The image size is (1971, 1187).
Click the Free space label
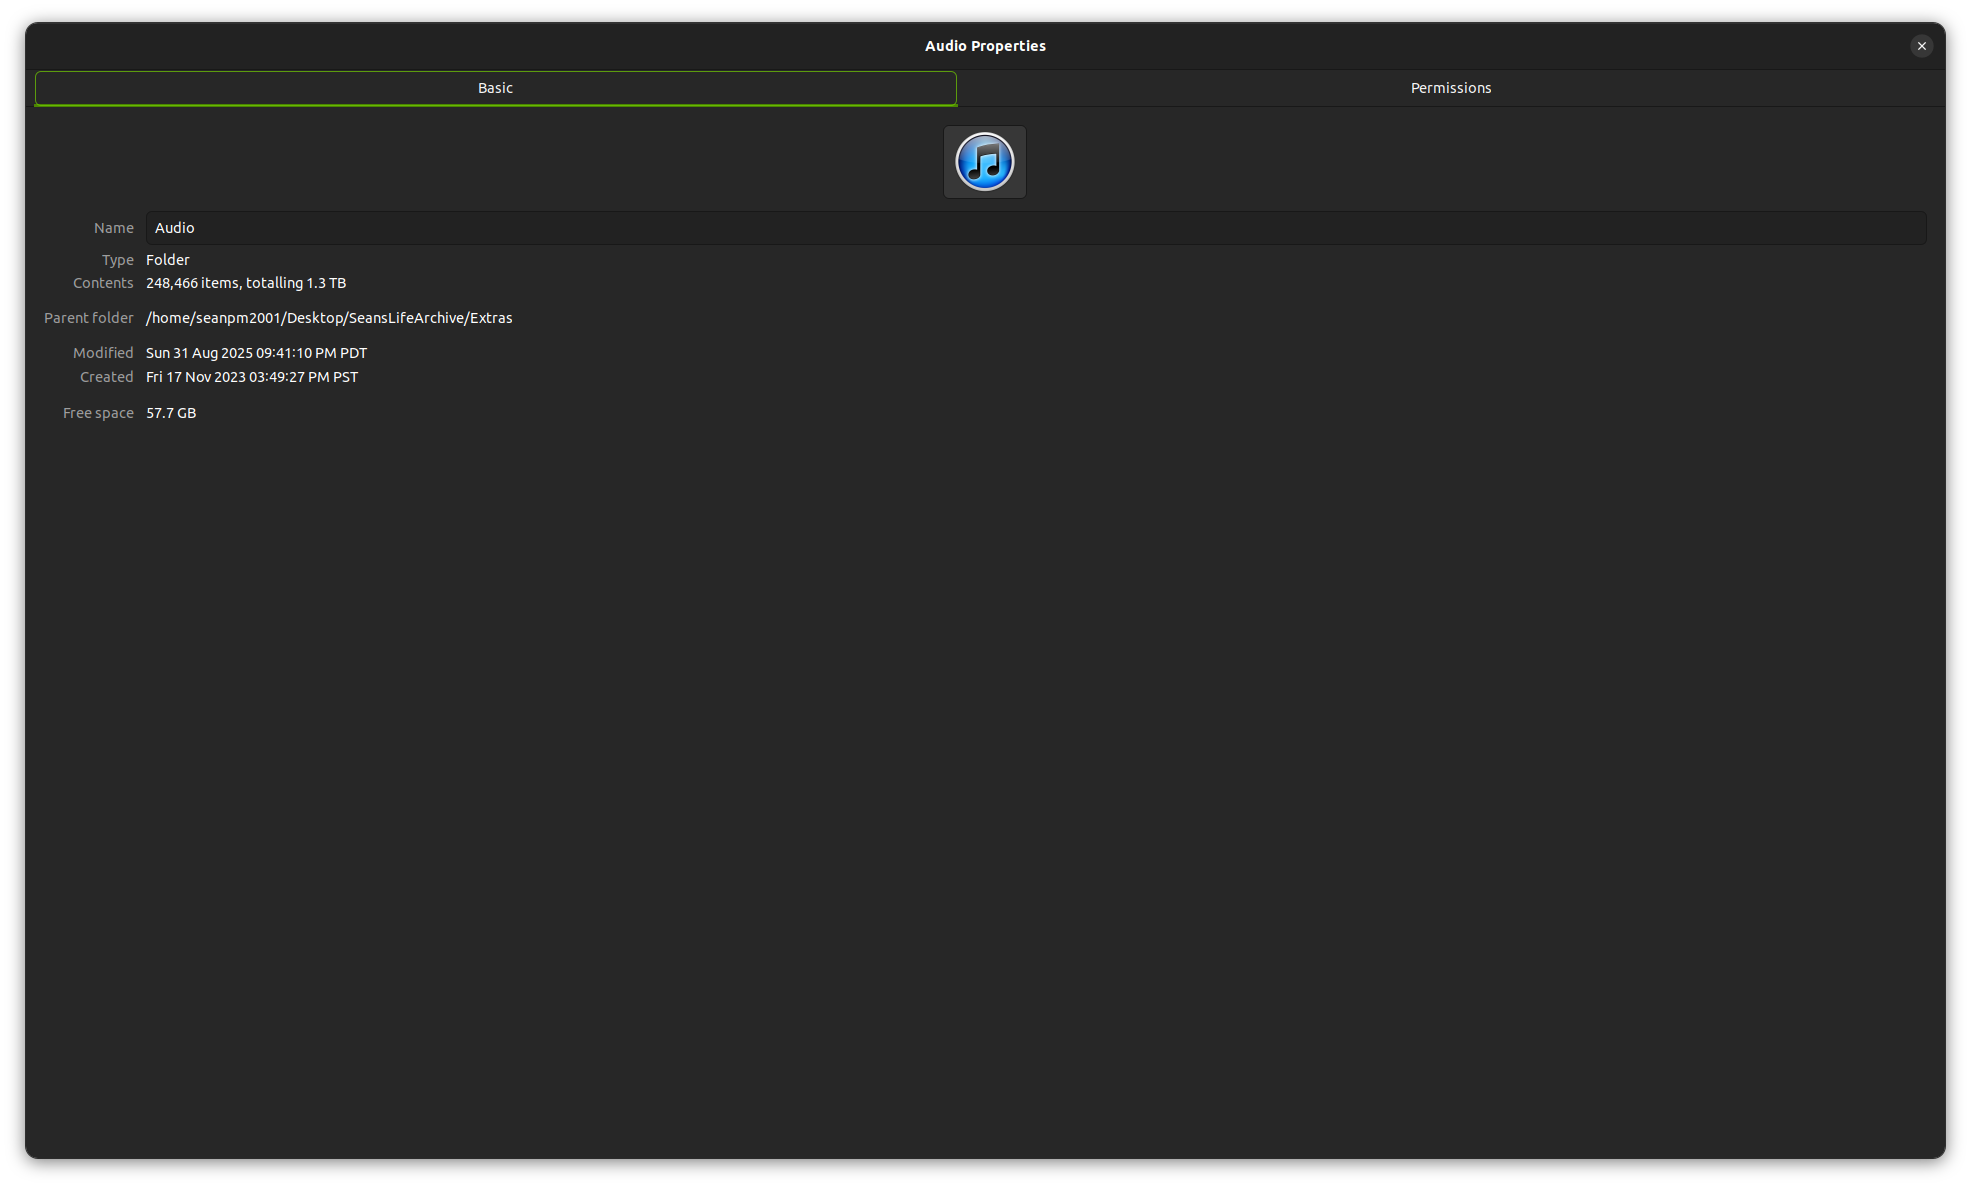98,413
